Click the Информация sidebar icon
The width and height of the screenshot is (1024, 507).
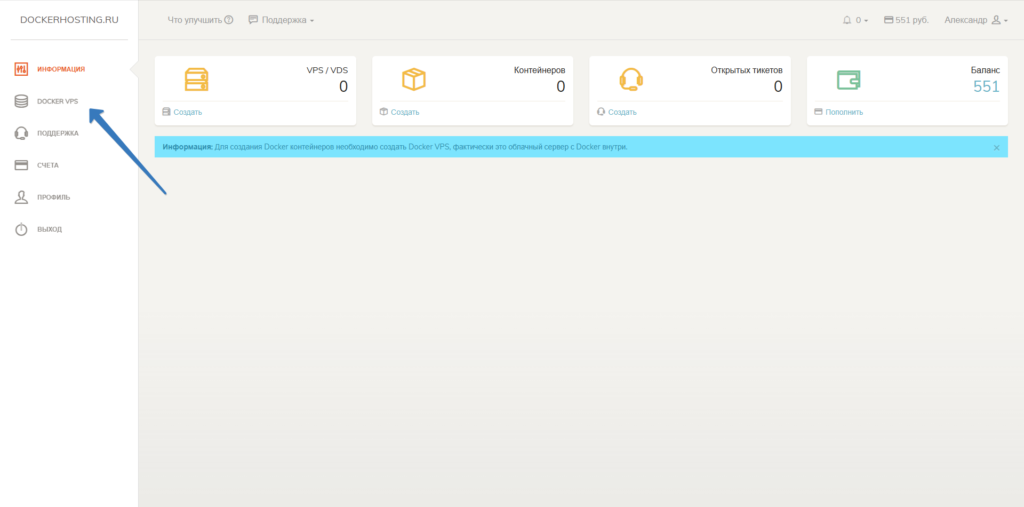pyautogui.click(x=21, y=69)
